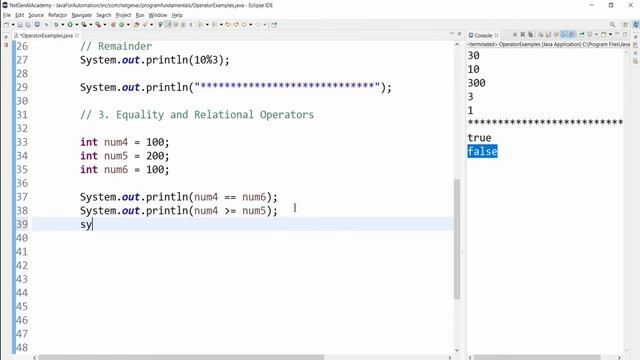The height and width of the screenshot is (360, 640).
Task: Click the External Tools run icon
Action: (x=98, y=24)
